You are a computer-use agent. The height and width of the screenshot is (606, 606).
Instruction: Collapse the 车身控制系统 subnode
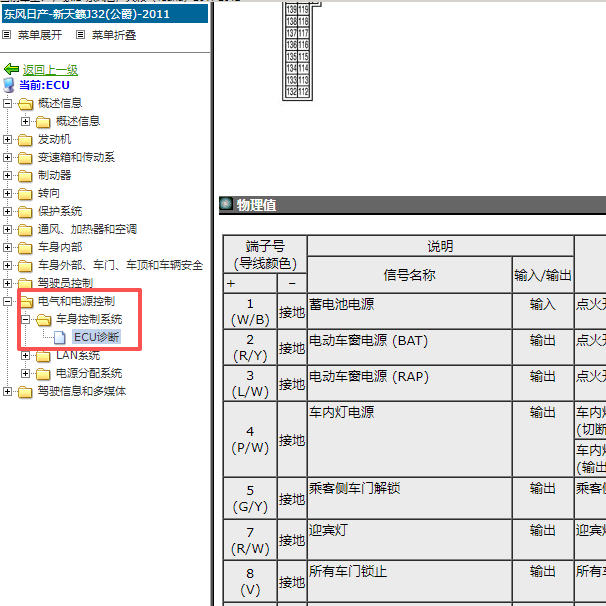click(25, 319)
